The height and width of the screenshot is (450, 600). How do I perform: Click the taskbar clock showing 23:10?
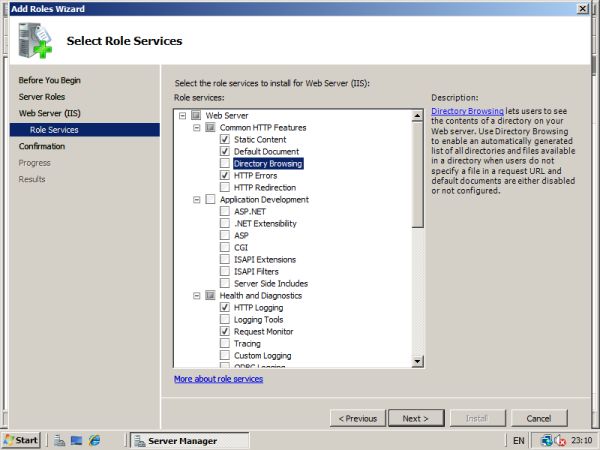coord(582,441)
